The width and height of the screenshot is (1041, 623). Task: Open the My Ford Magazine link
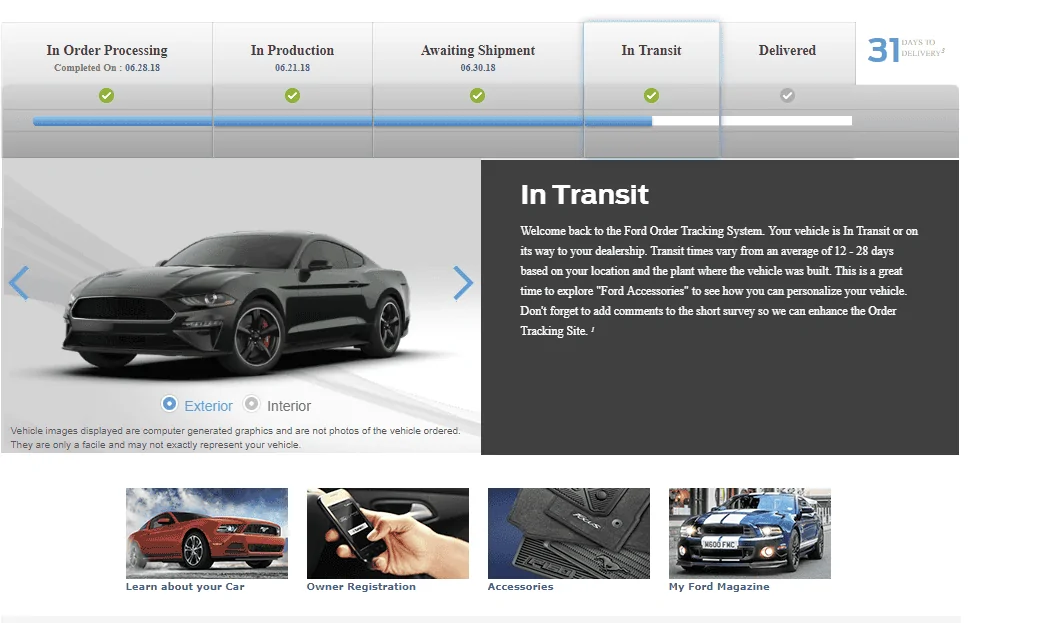tap(719, 586)
